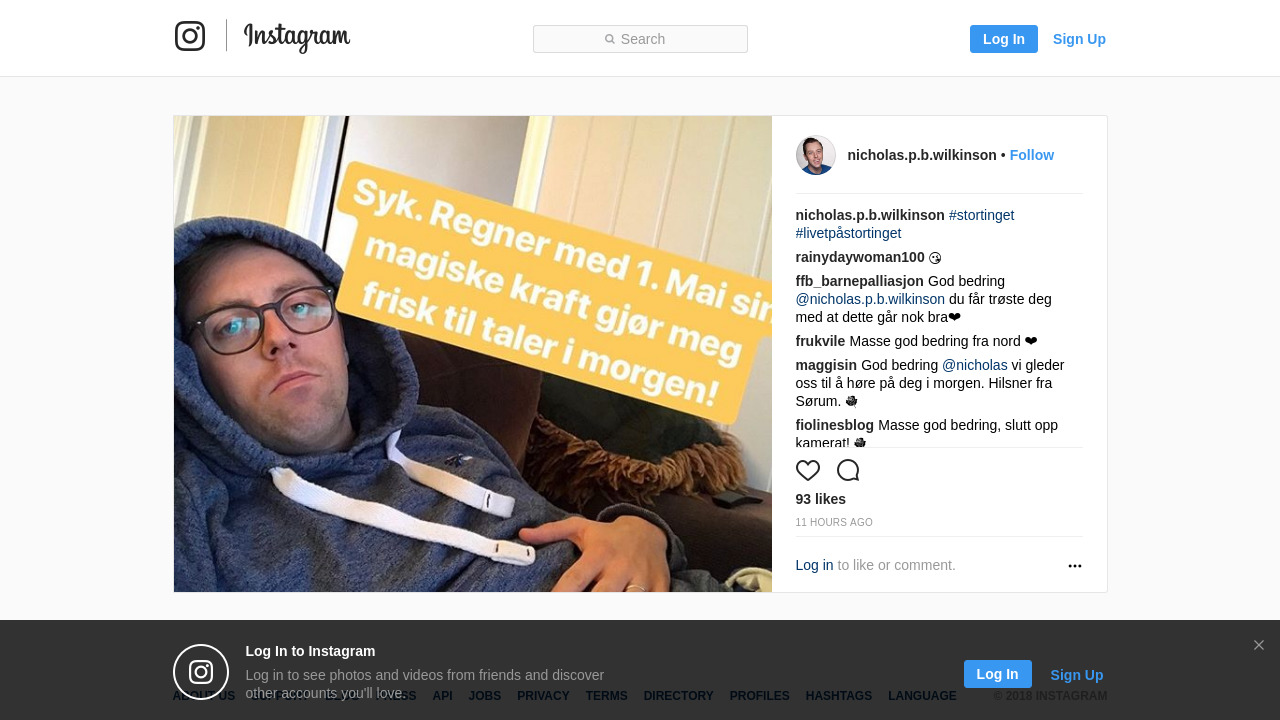This screenshot has width=1280, height=720.
Task: Click into the Search field
Action: point(640,39)
